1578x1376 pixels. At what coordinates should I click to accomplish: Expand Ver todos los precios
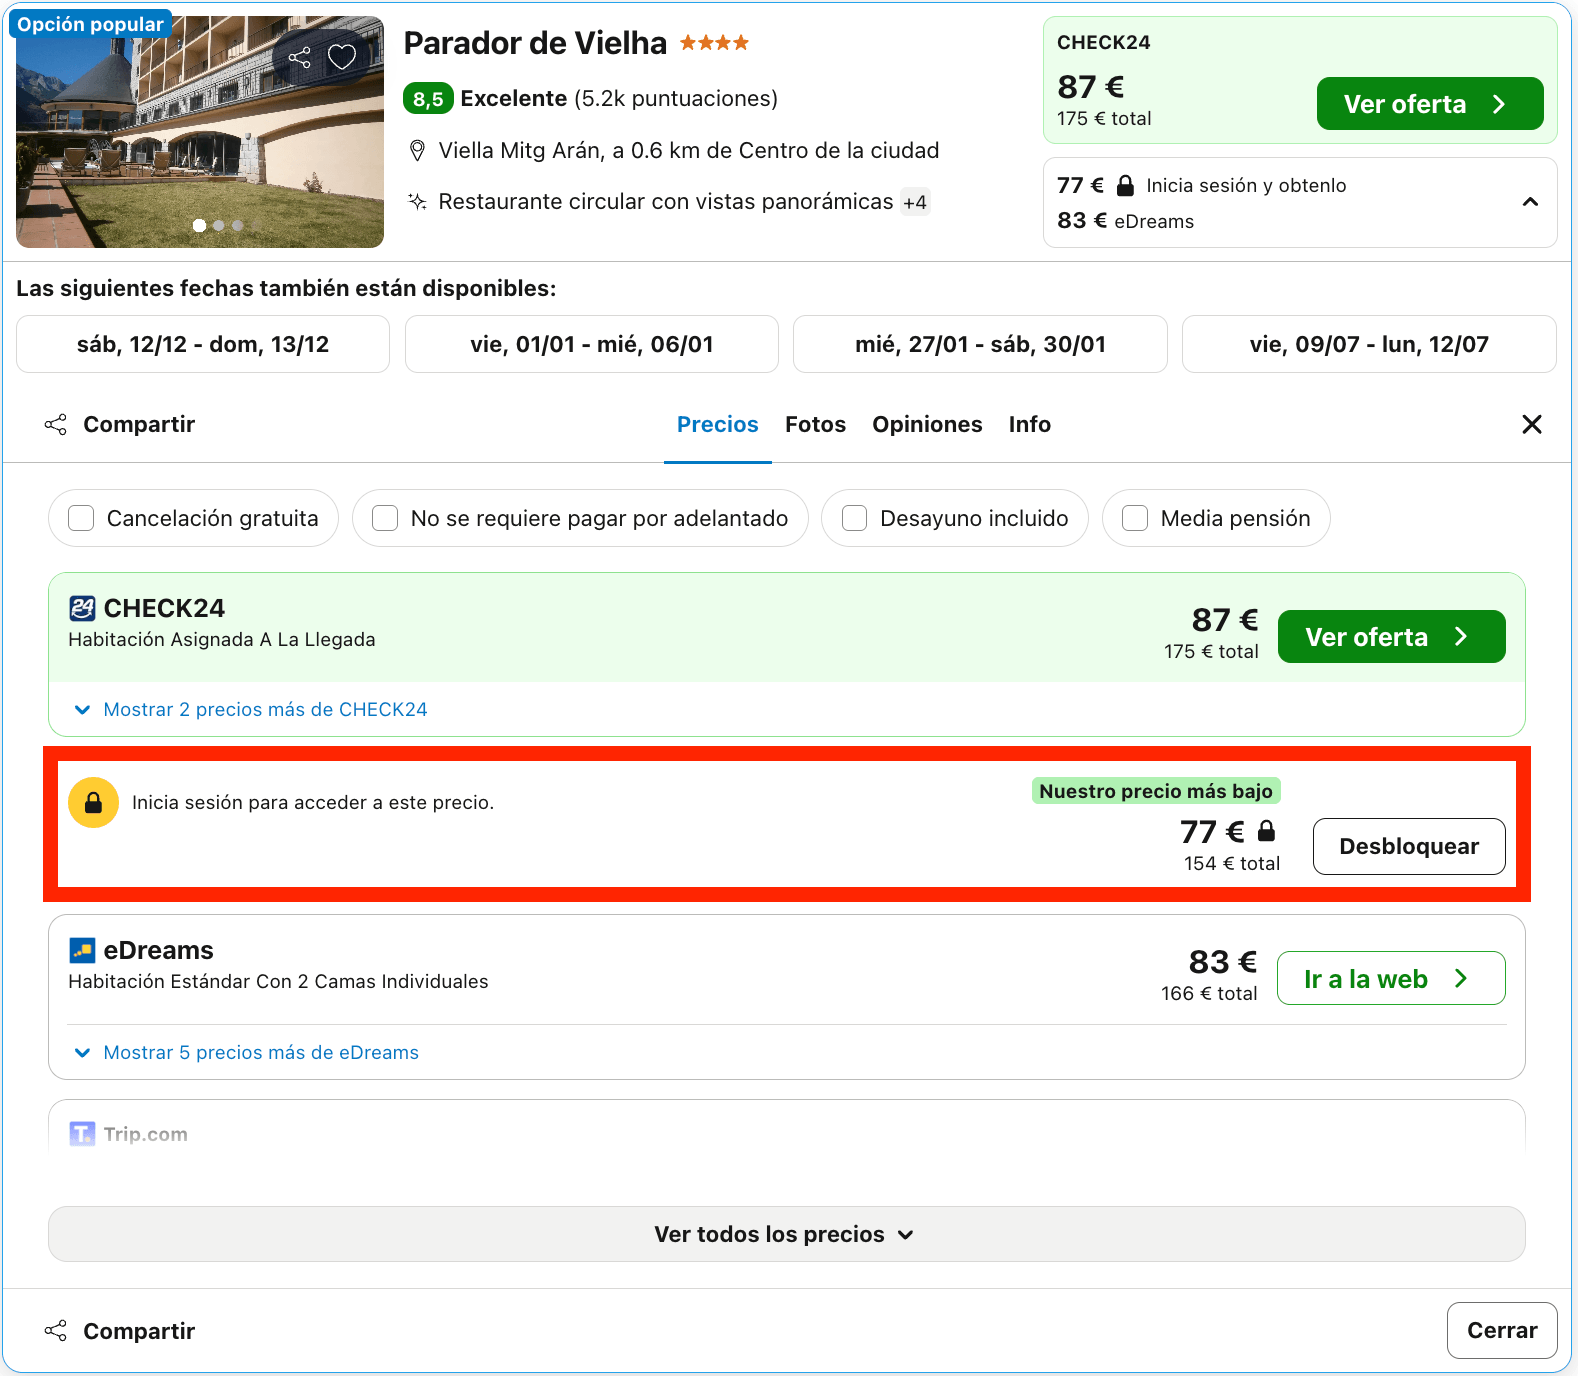(x=787, y=1234)
